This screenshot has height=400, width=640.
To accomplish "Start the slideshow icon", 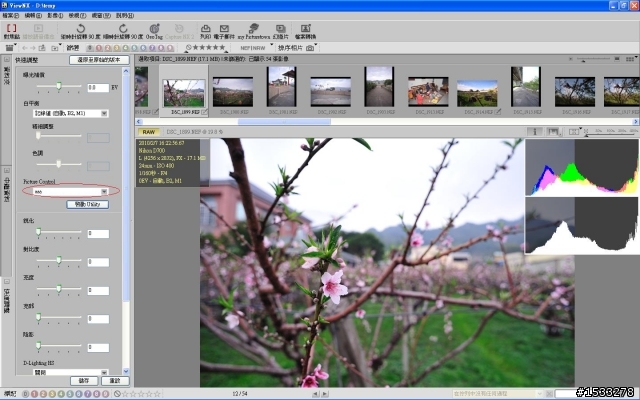I will click(x=280, y=28).
